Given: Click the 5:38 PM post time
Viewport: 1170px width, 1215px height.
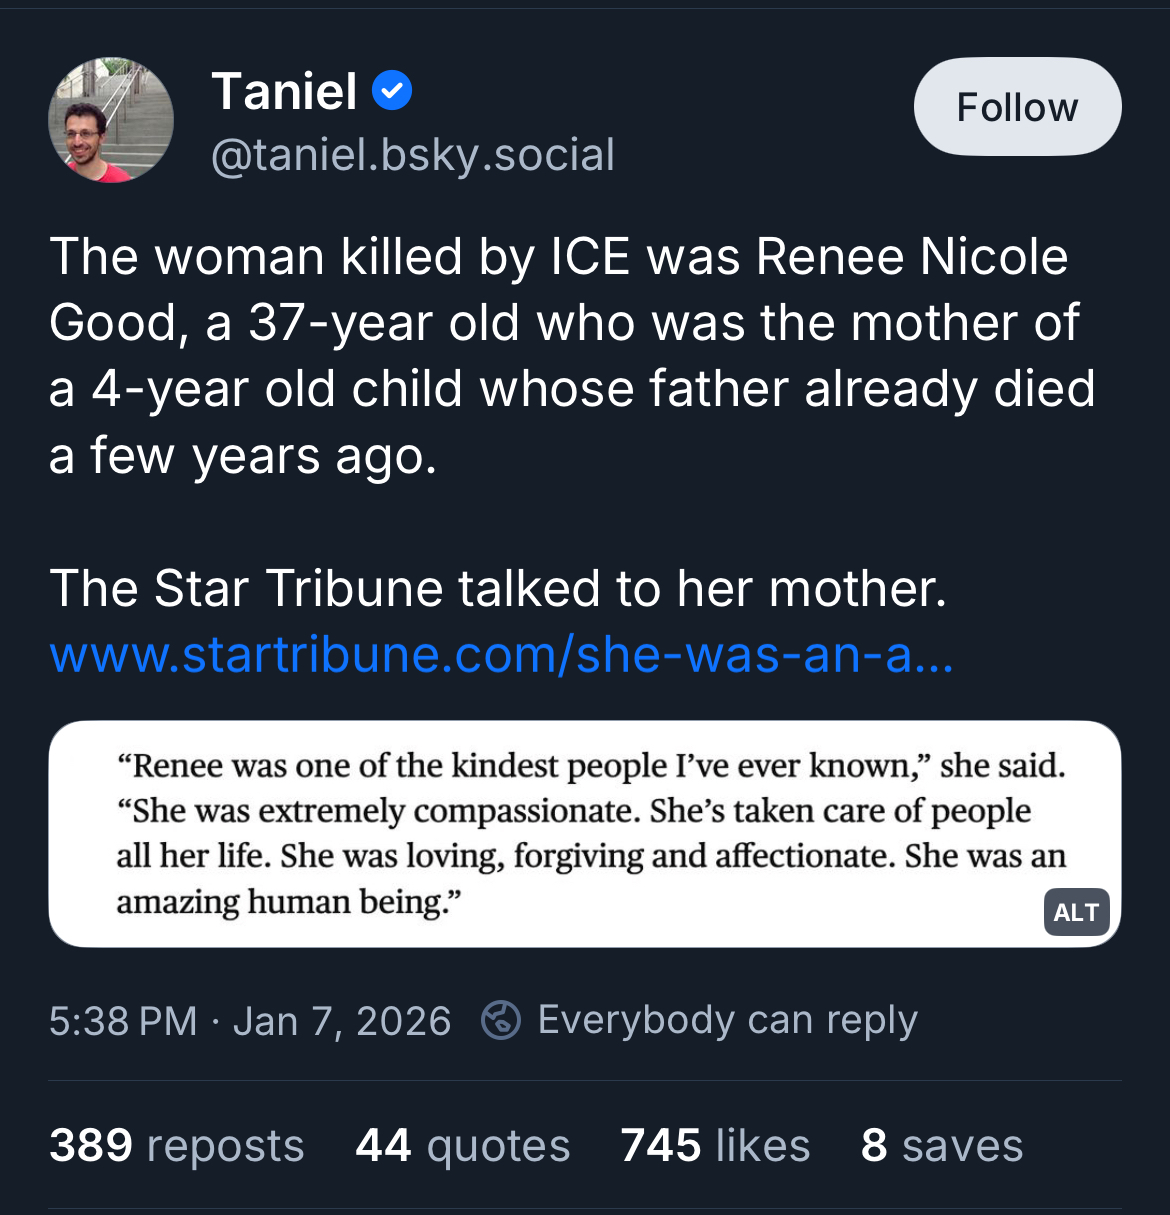Looking at the screenshot, I should click(123, 1021).
